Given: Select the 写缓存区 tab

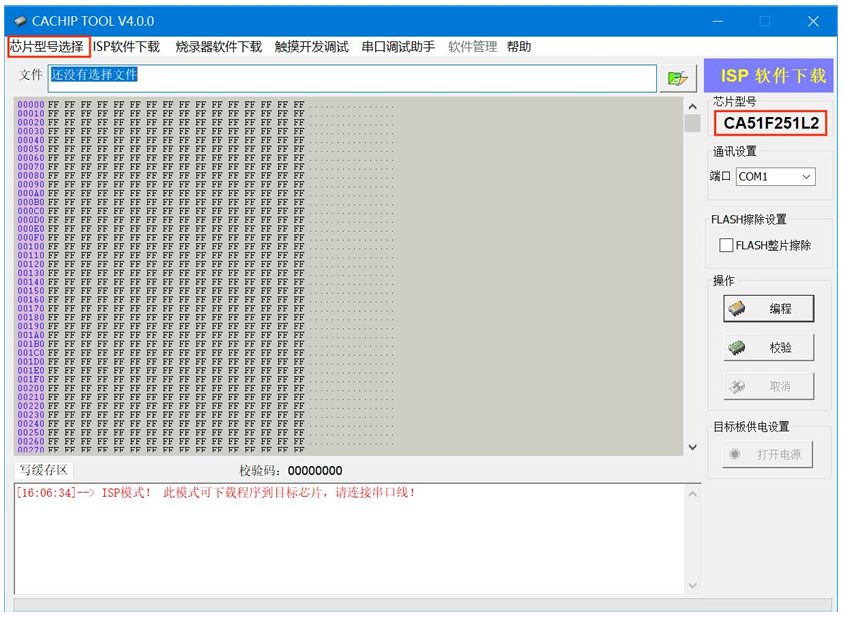Looking at the screenshot, I should [44, 470].
